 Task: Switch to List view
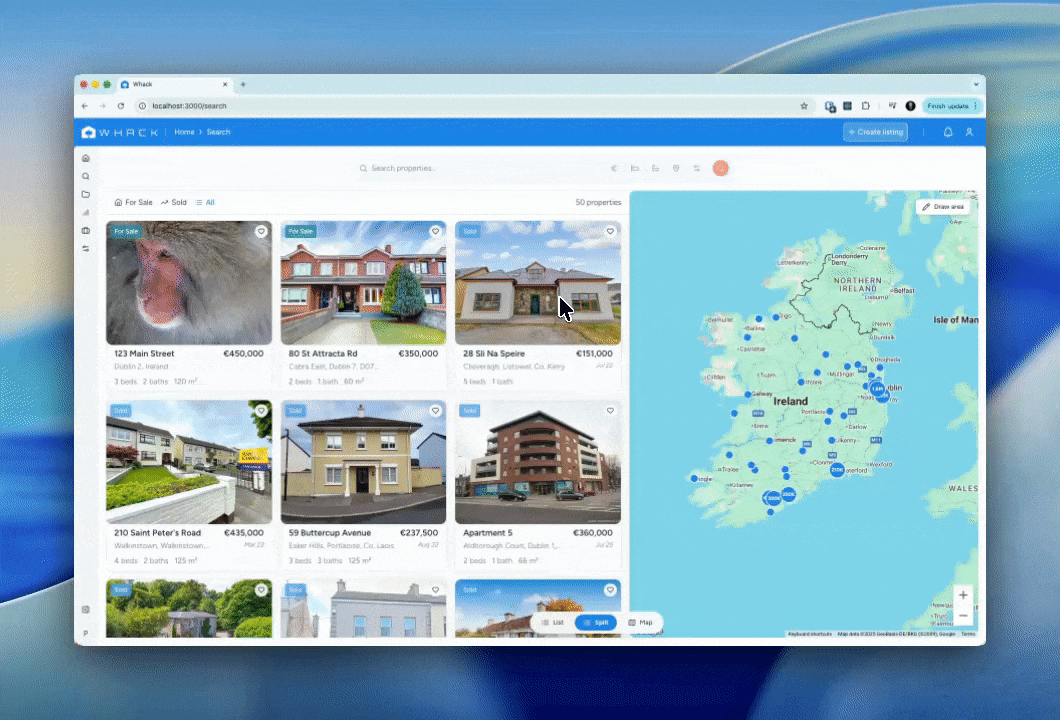point(553,623)
